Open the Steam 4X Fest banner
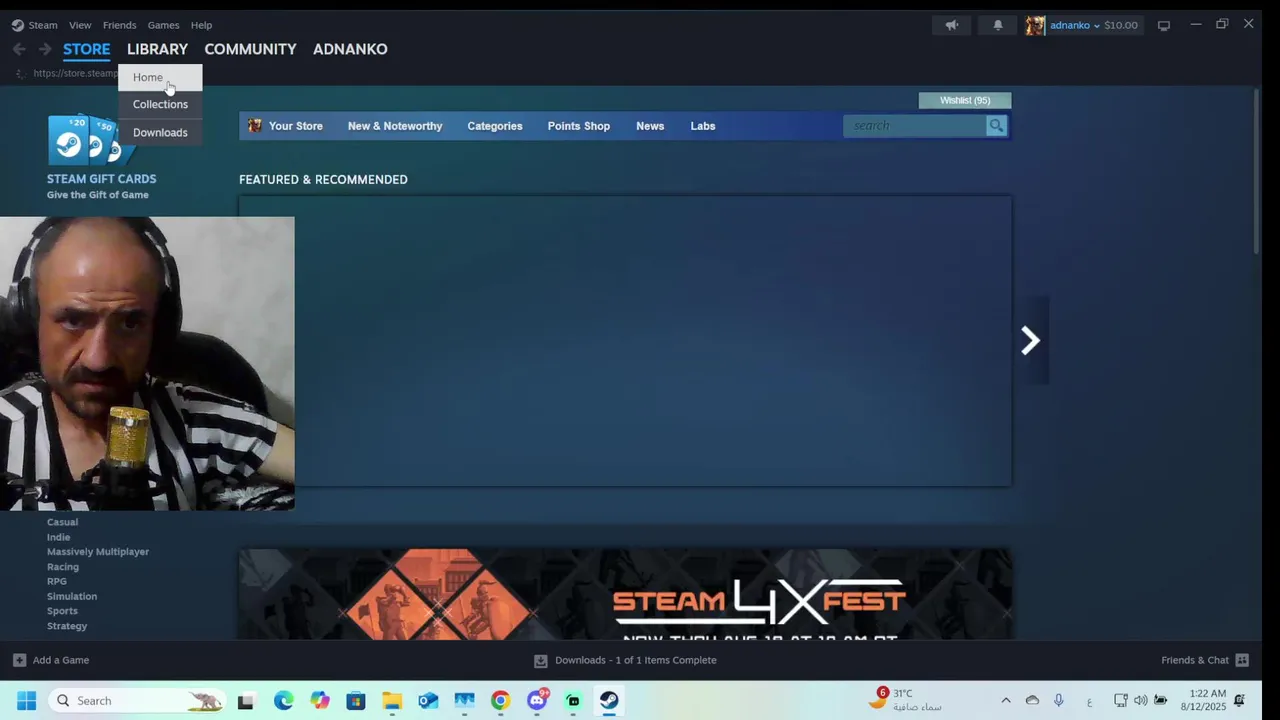 point(625,594)
